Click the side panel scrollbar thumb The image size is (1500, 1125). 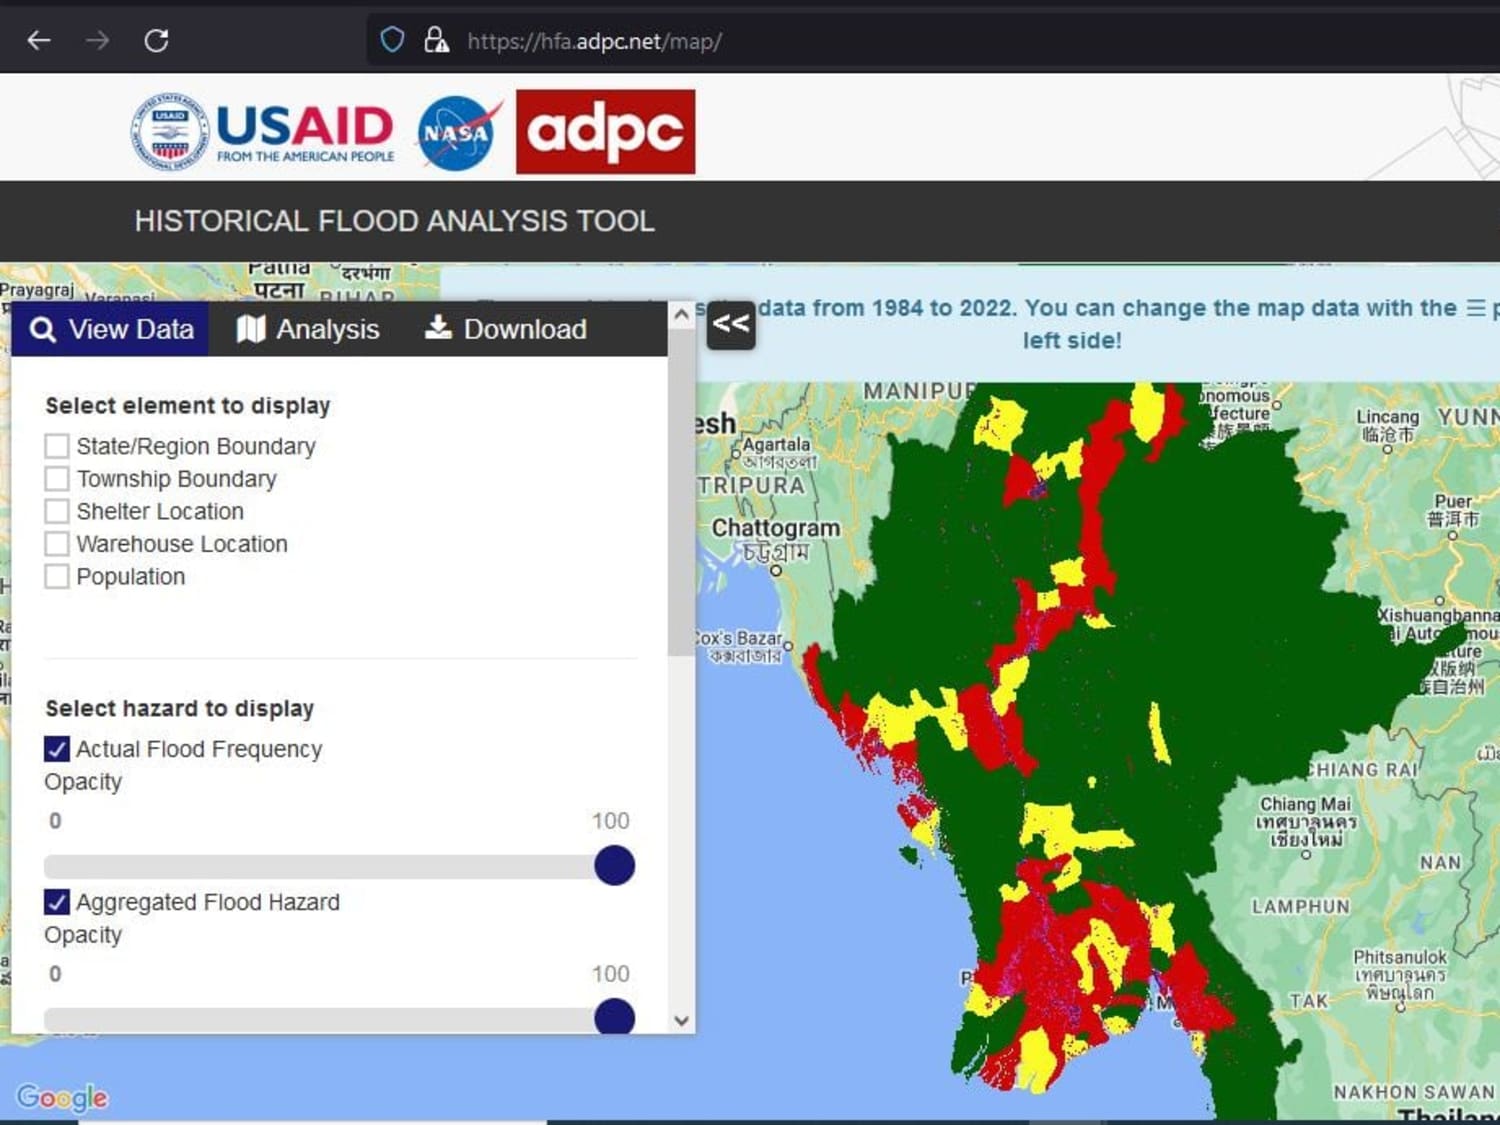click(x=681, y=492)
